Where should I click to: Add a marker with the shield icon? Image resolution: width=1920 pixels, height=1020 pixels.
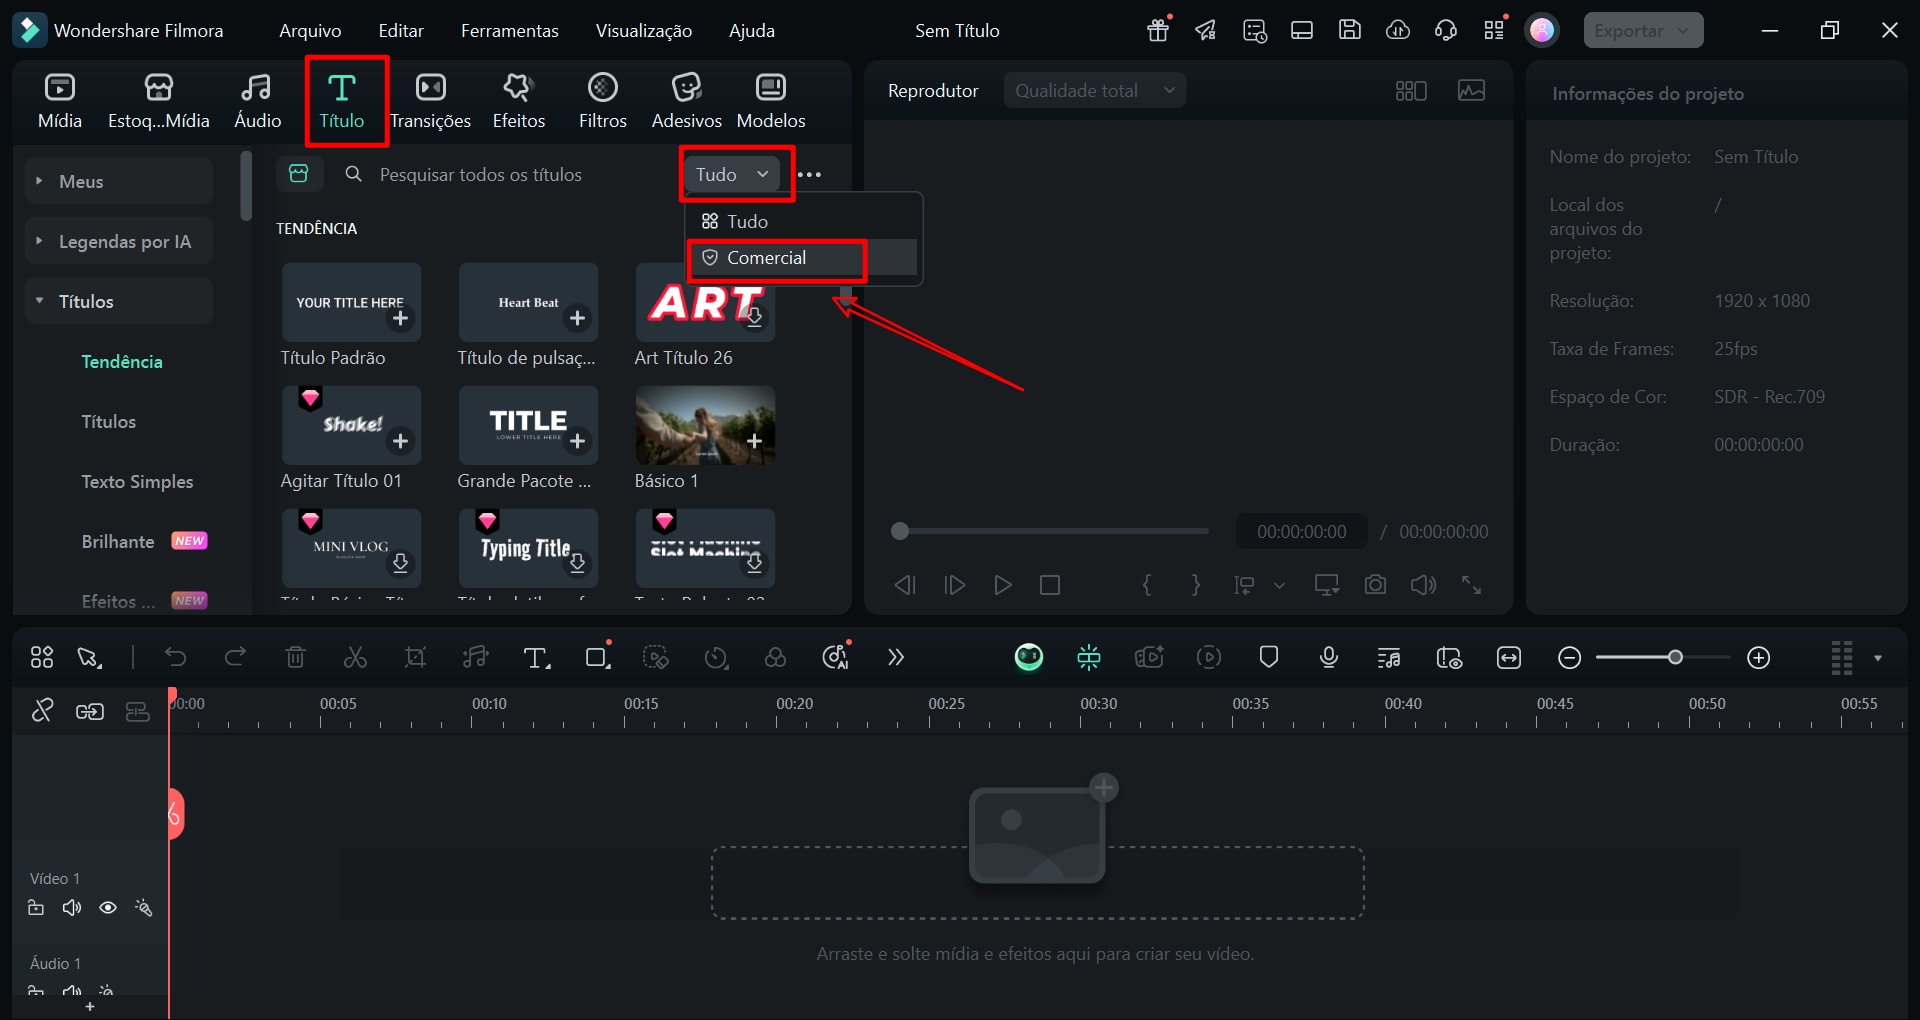[x=1269, y=657]
